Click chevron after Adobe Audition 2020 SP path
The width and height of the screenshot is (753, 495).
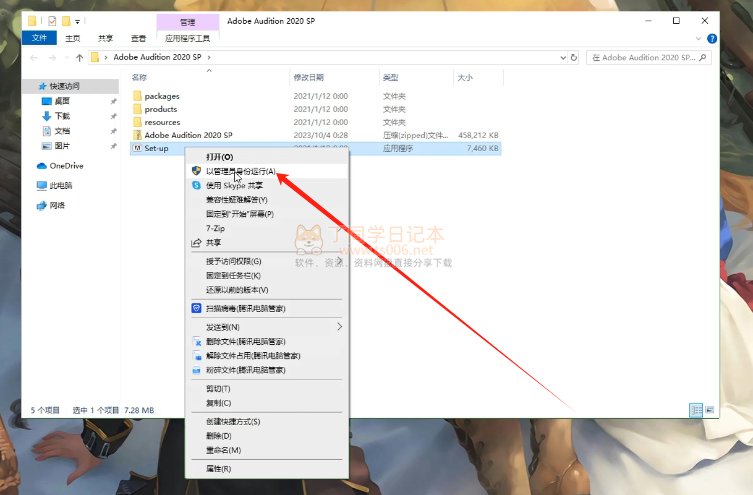pos(209,57)
